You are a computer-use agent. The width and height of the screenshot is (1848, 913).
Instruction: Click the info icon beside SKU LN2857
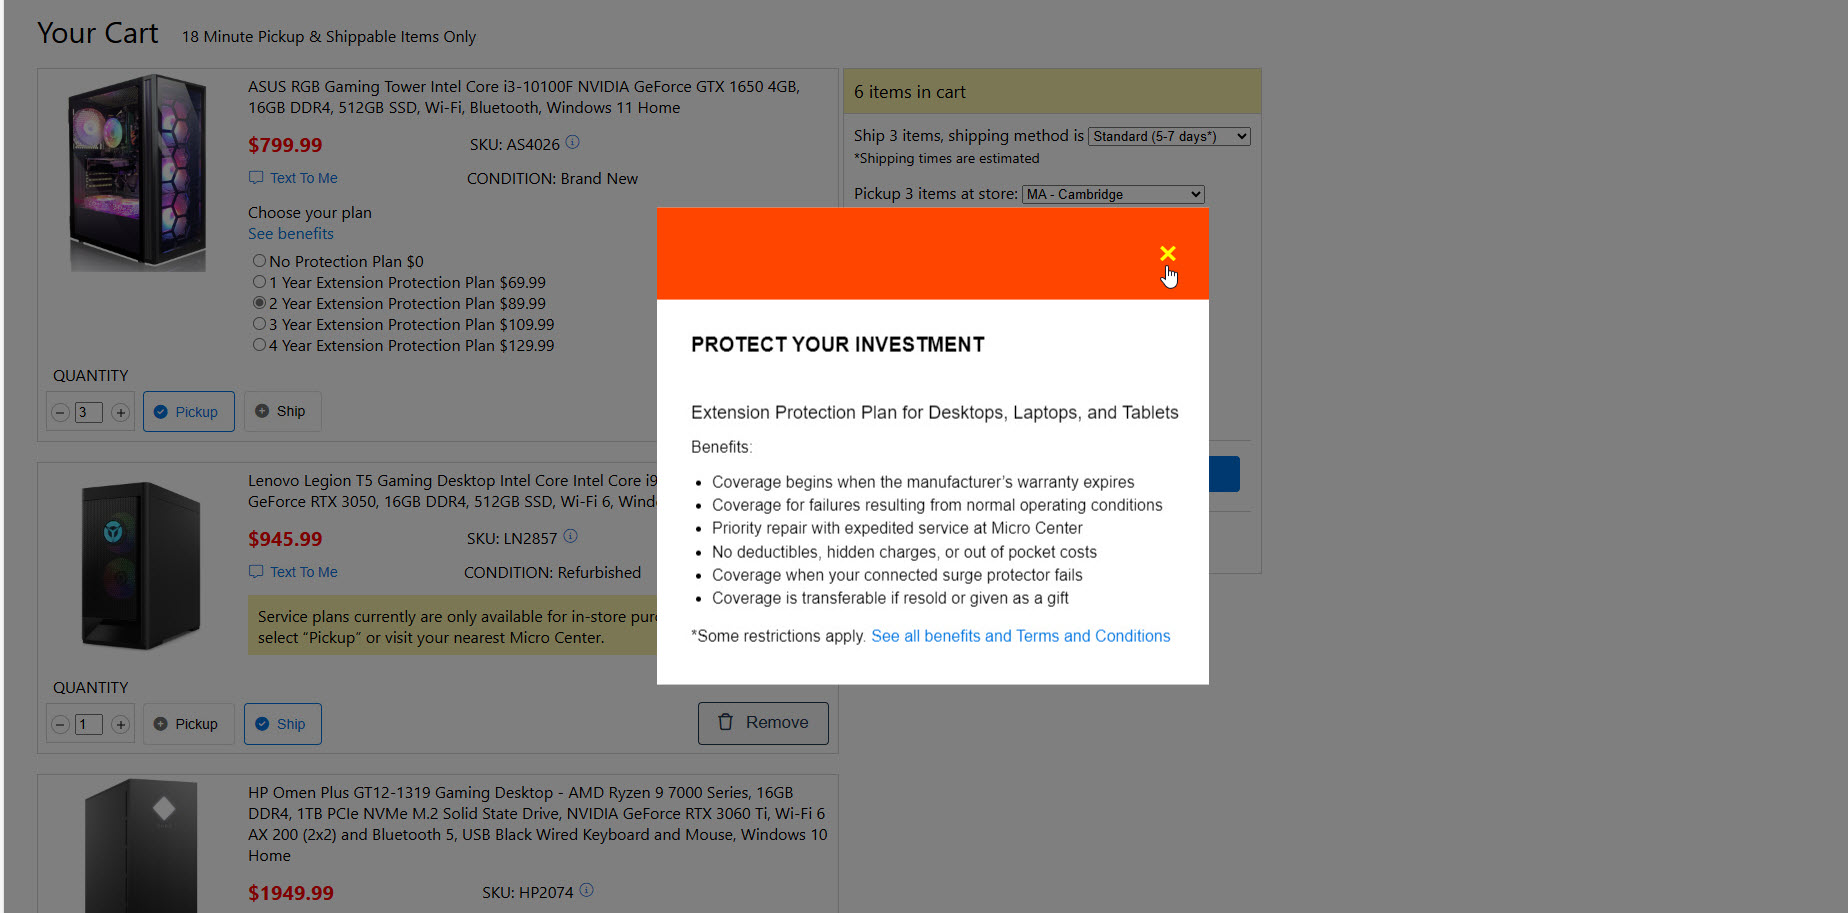pos(570,537)
